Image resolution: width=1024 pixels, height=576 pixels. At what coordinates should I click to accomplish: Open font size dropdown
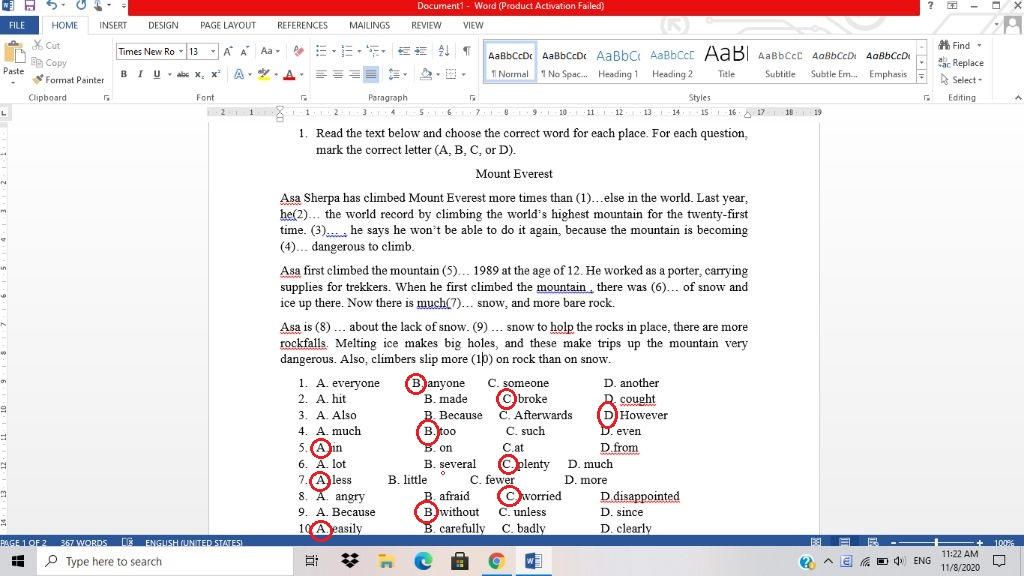point(213,51)
